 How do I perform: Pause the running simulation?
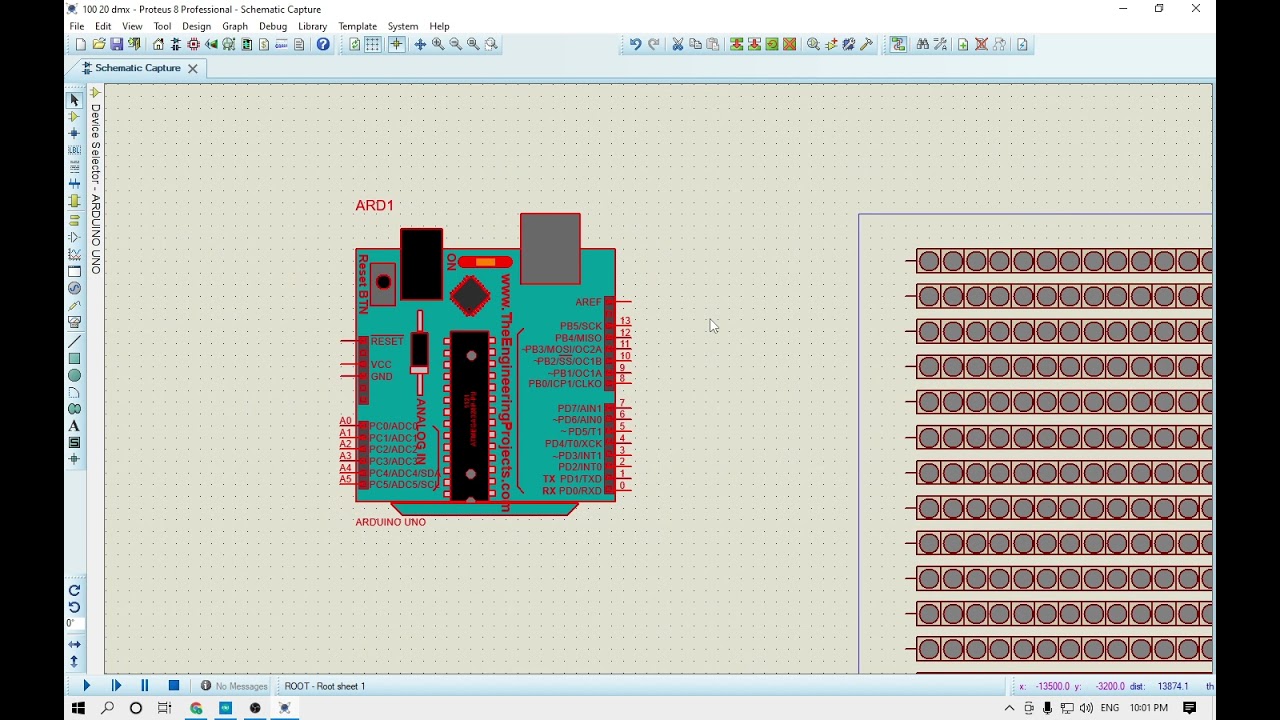(145, 686)
